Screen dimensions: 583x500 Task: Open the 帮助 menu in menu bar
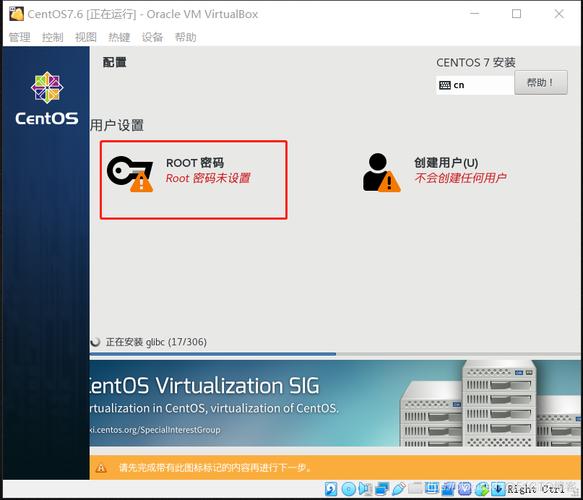click(x=186, y=37)
